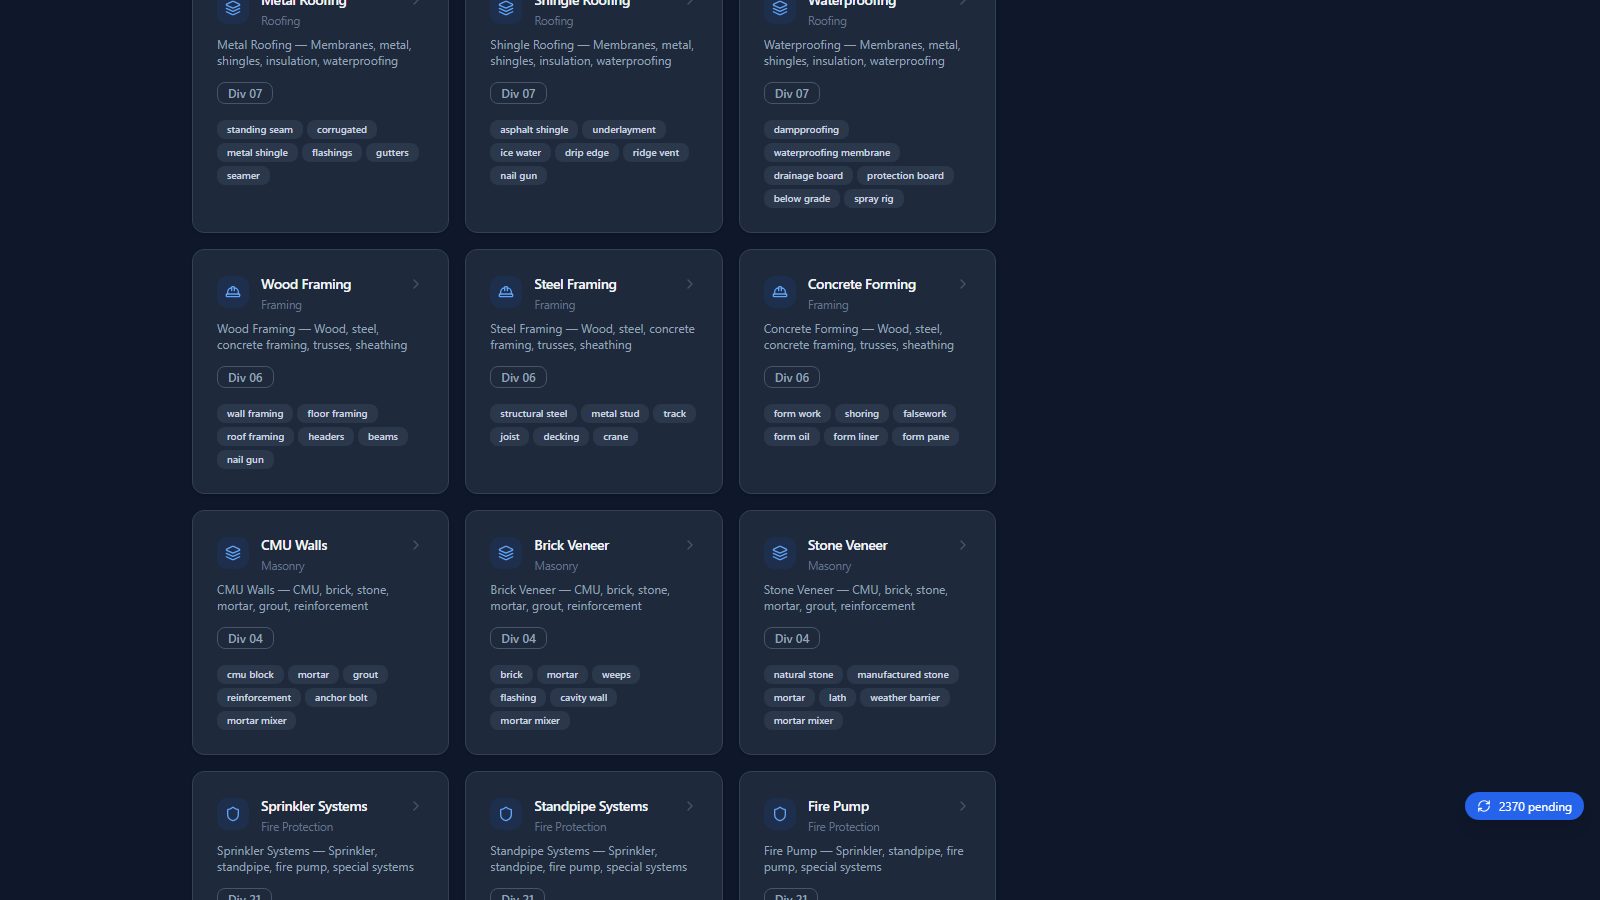1600x900 pixels.
Task: Select the 'weather barrier' tag
Action: (x=905, y=697)
